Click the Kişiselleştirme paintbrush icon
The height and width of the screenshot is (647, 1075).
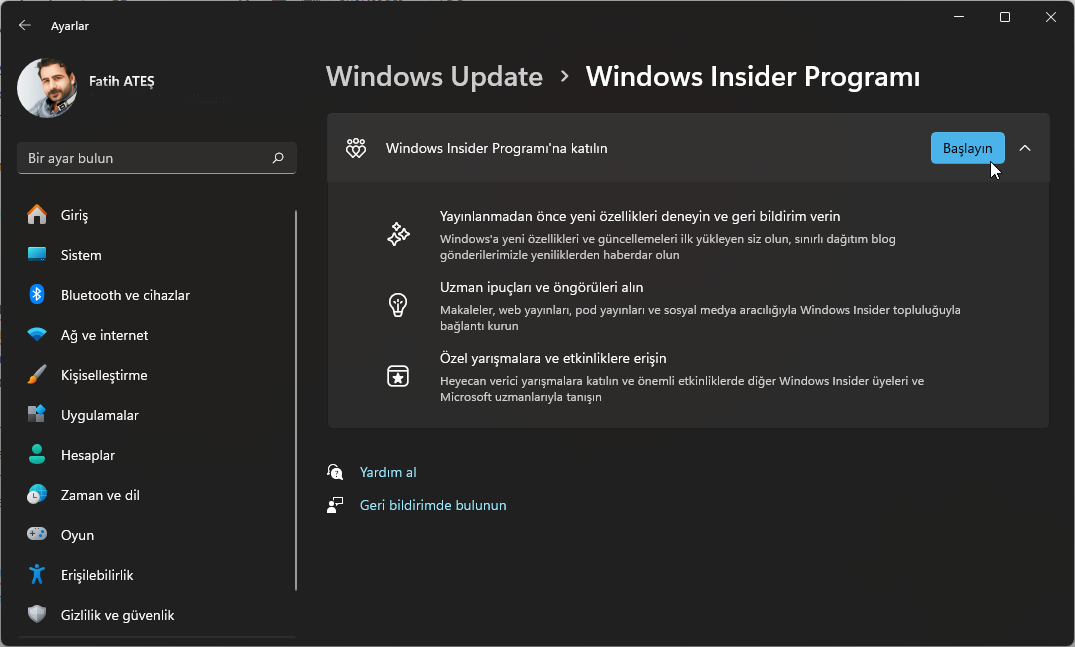point(37,375)
